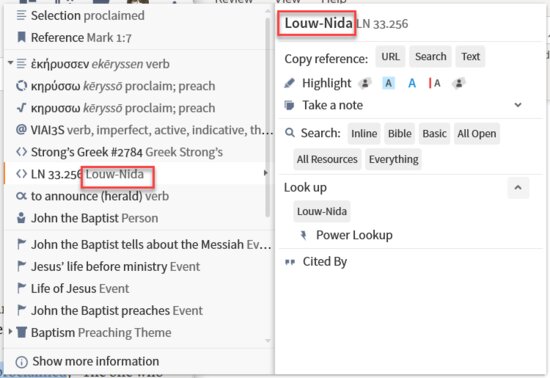Click the Cited By quote icon

tap(290, 262)
